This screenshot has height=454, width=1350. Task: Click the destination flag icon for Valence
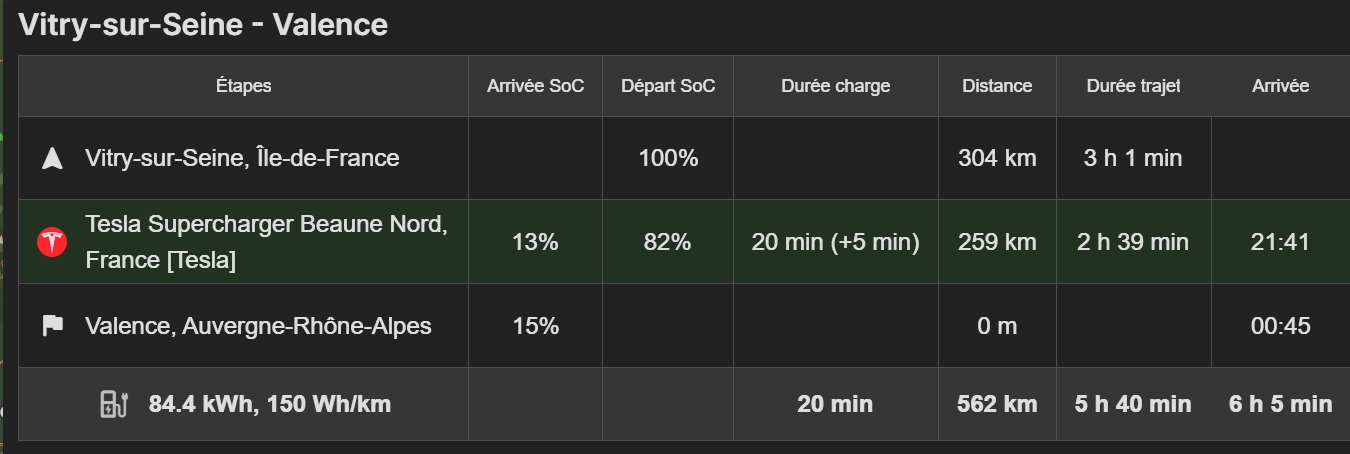(x=52, y=326)
